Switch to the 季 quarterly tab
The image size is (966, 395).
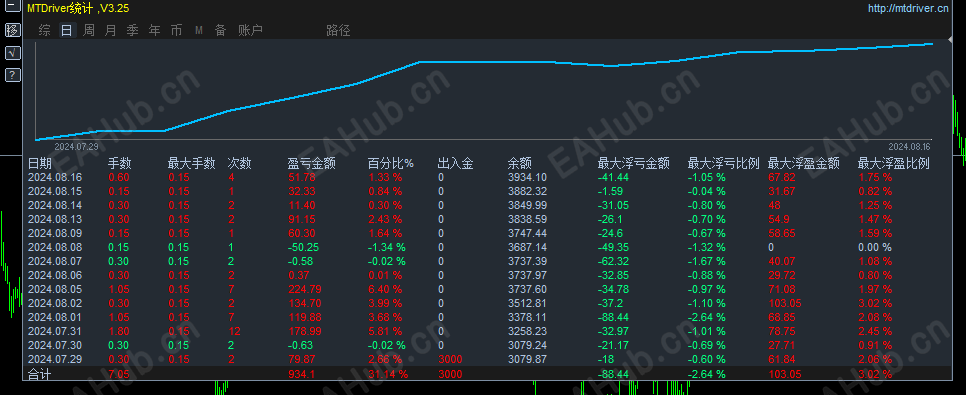coord(132,30)
